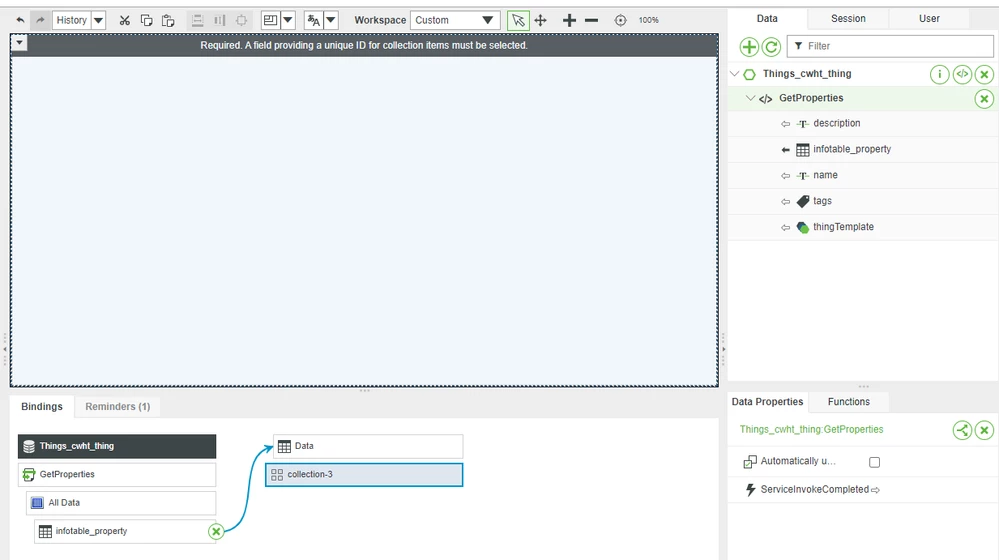Add a new data entity

click(749, 47)
